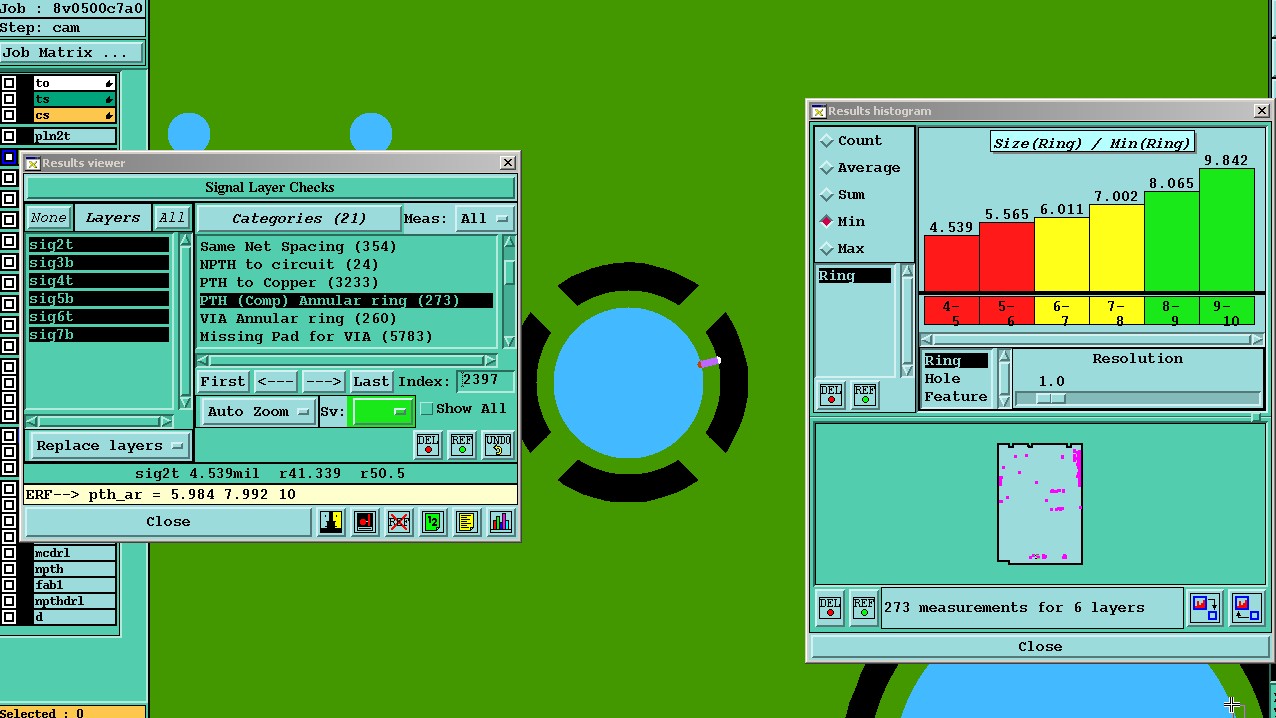Image resolution: width=1276 pixels, height=718 pixels.
Task: Click the DEL icon in Results viewer
Action: tap(428, 444)
